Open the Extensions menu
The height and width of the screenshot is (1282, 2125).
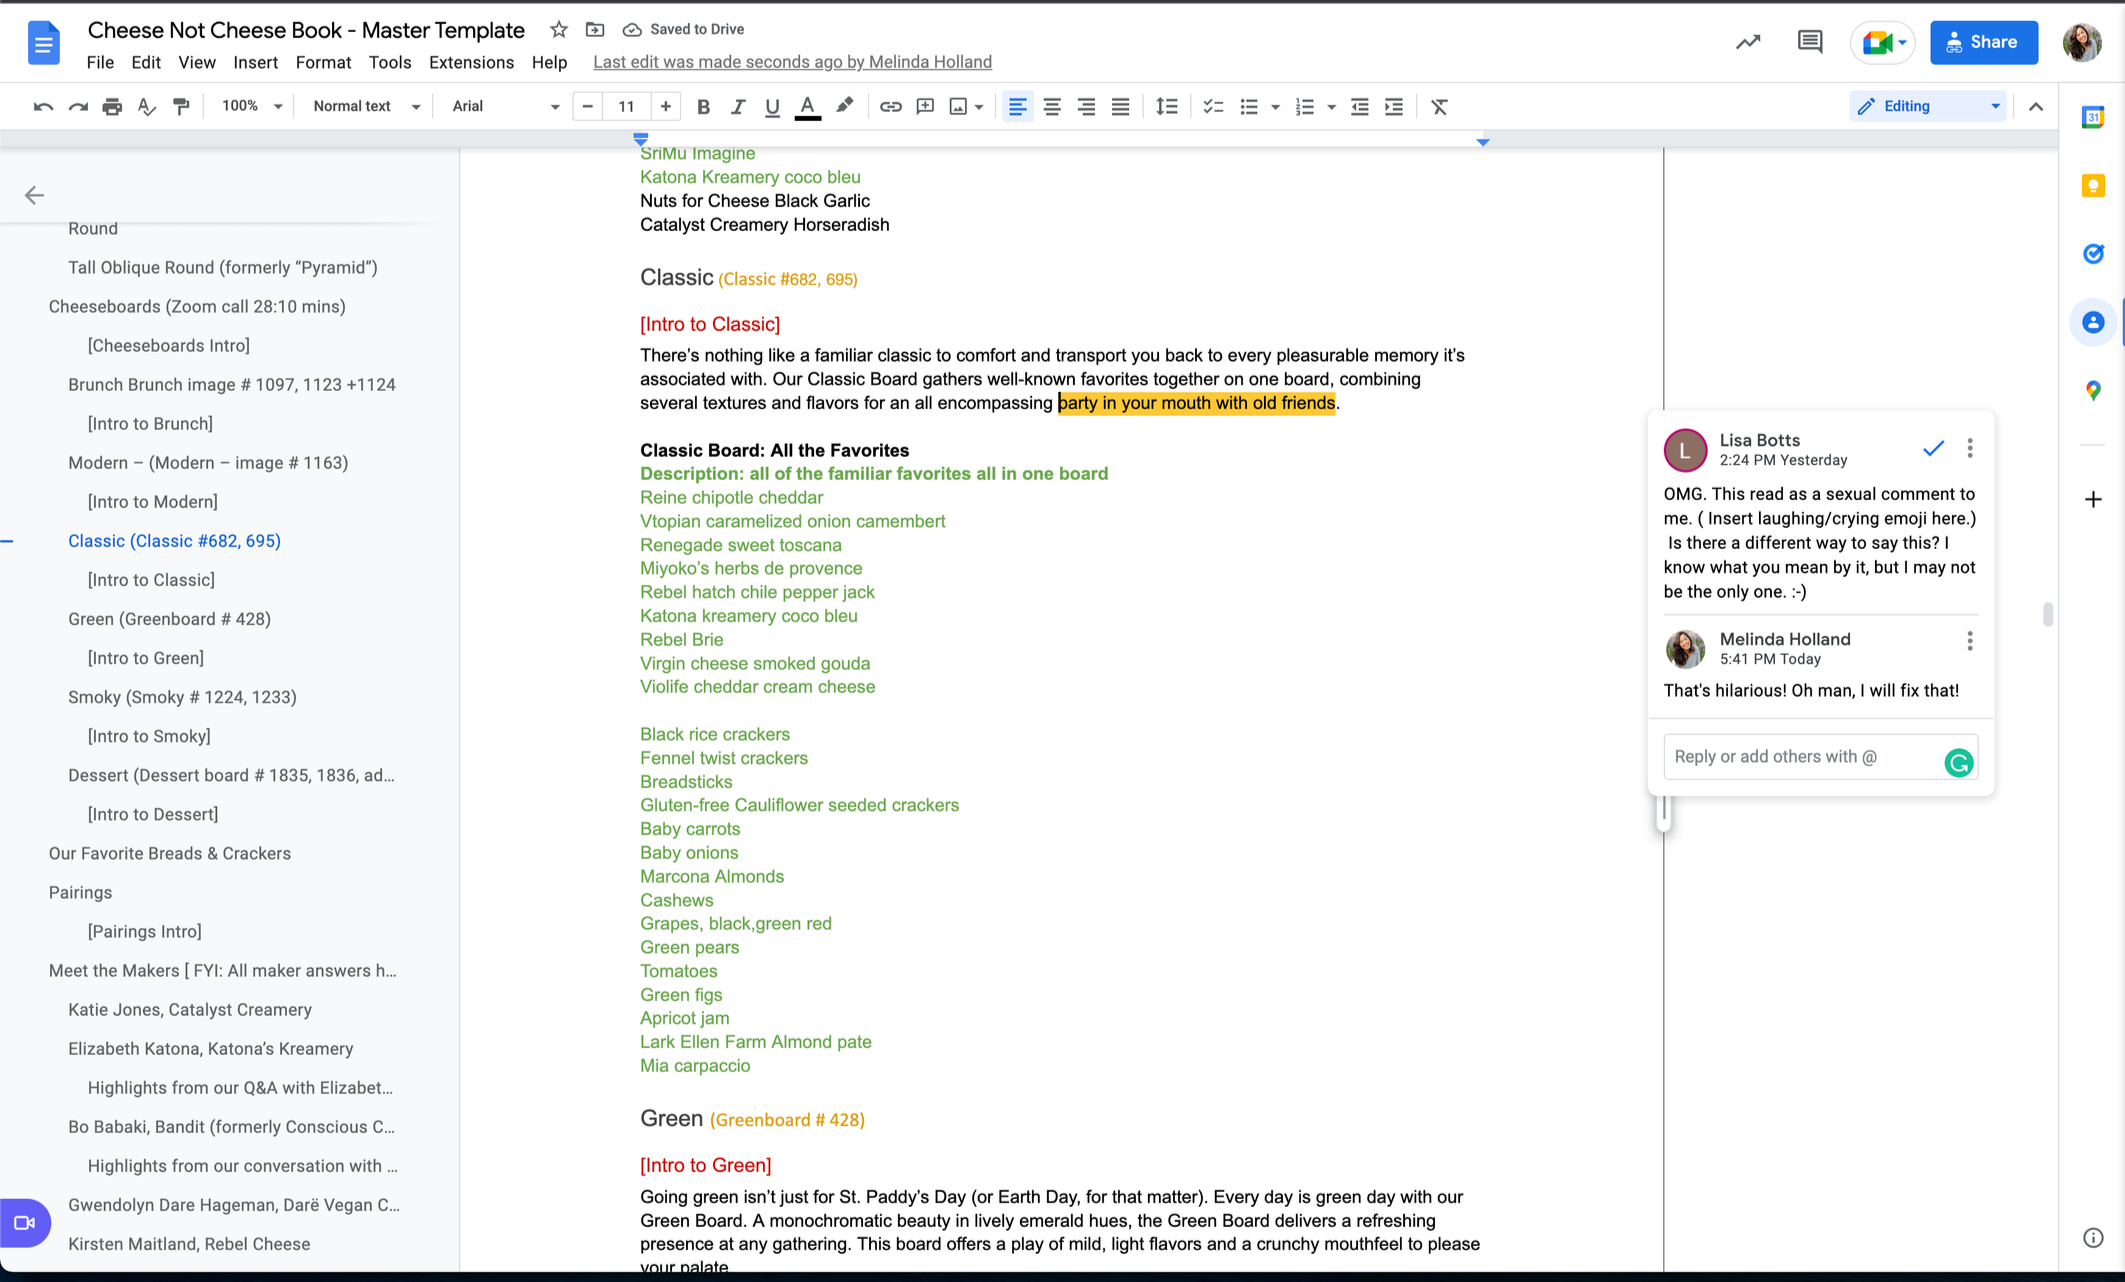coord(471,62)
